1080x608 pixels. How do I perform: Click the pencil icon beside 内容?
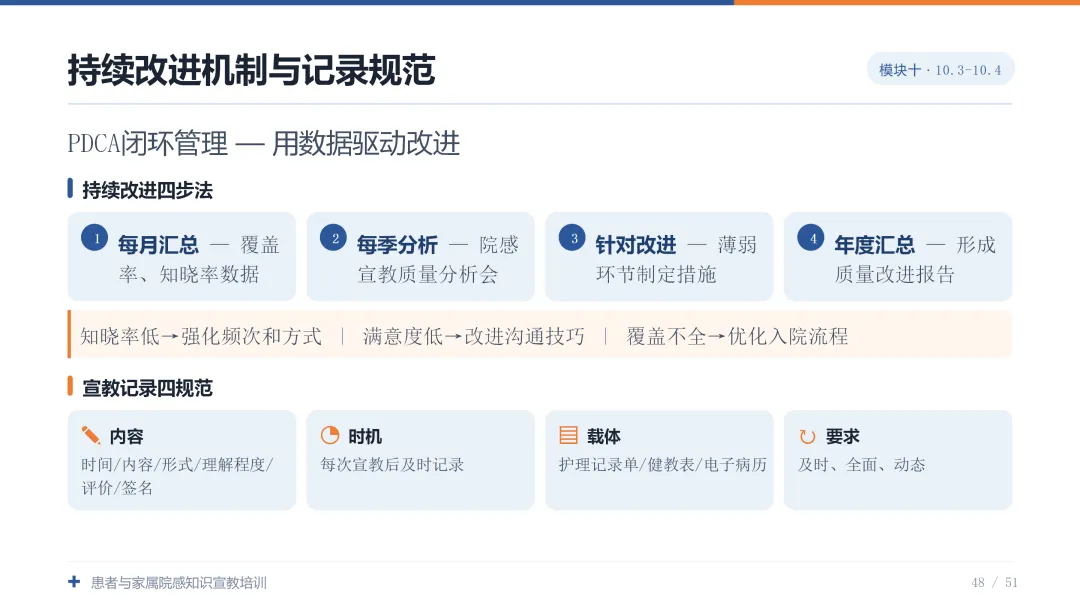[91, 435]
